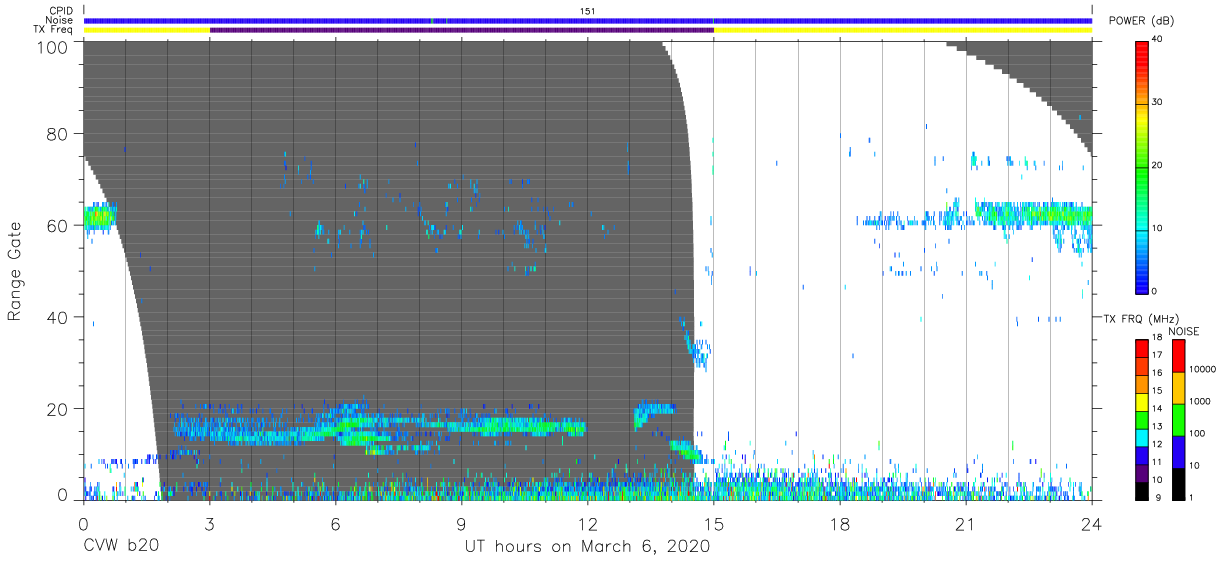Select the 18 label on the TX FRQ legend
Screen dimensions: 1228x567
[x=1156, y=338]
